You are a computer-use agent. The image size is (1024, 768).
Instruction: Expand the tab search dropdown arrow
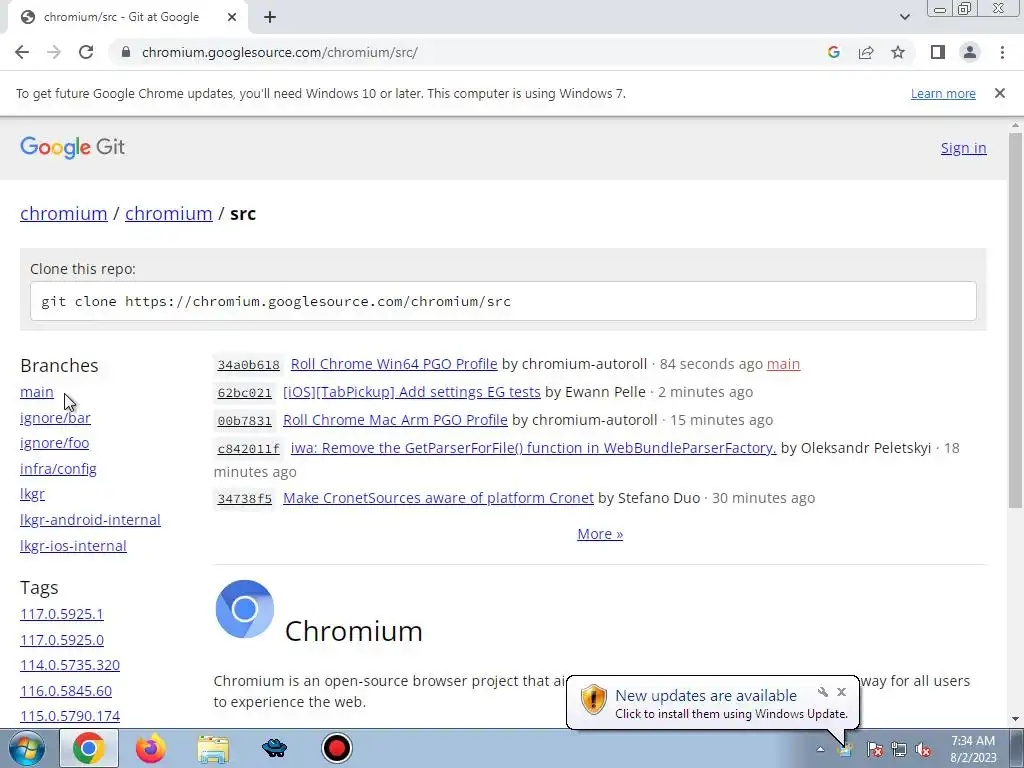tap(904, 18)
